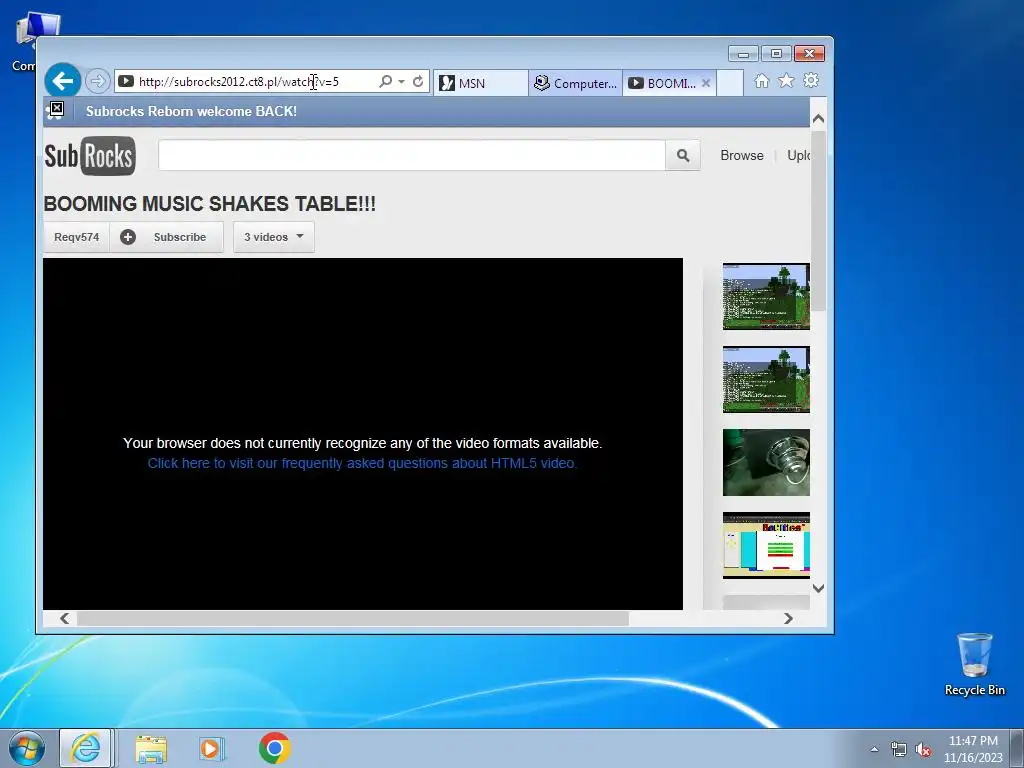
Task: Click the horizontal scrollbar left arrow
Action: (x=64, y=618)
